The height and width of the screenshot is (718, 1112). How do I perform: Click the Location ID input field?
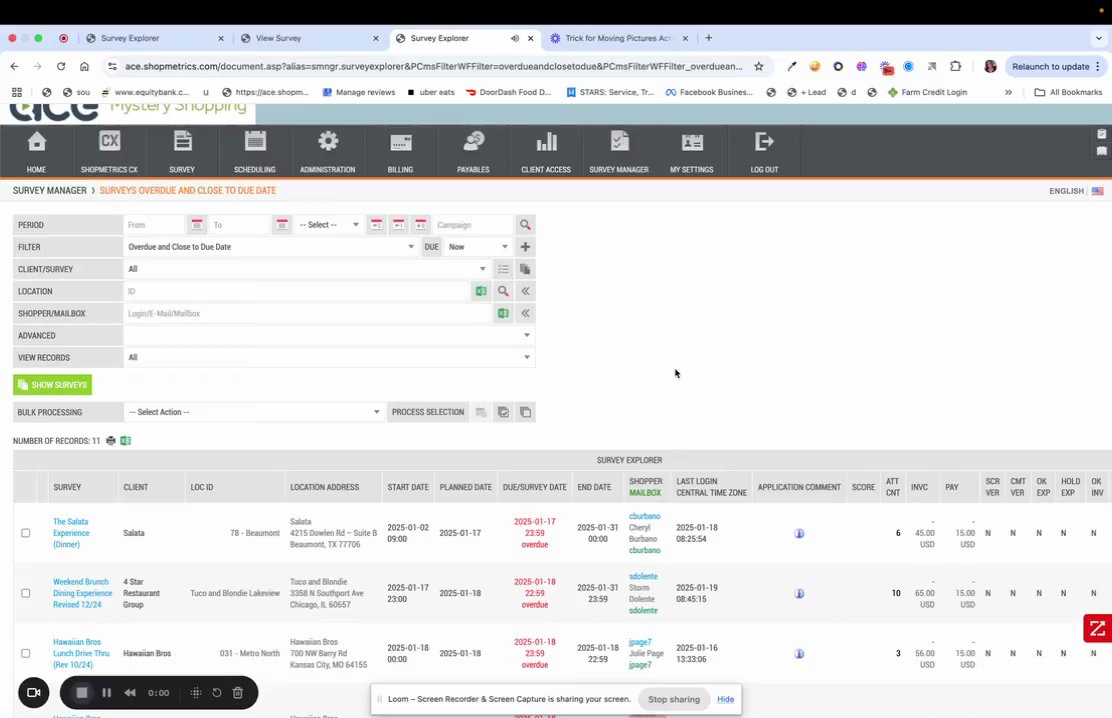(296, 291)
